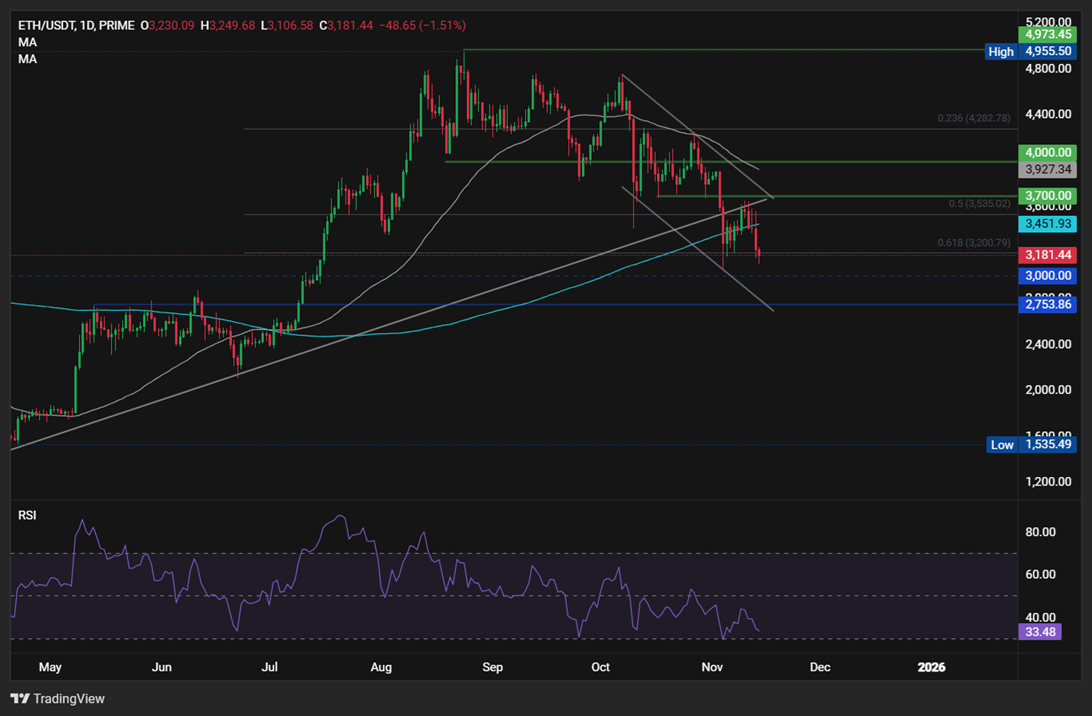Click the purple RSI value 33.48
The height and width of the screenshot is (716, 1092).
pyautogui.click(x=1040, y=631)
